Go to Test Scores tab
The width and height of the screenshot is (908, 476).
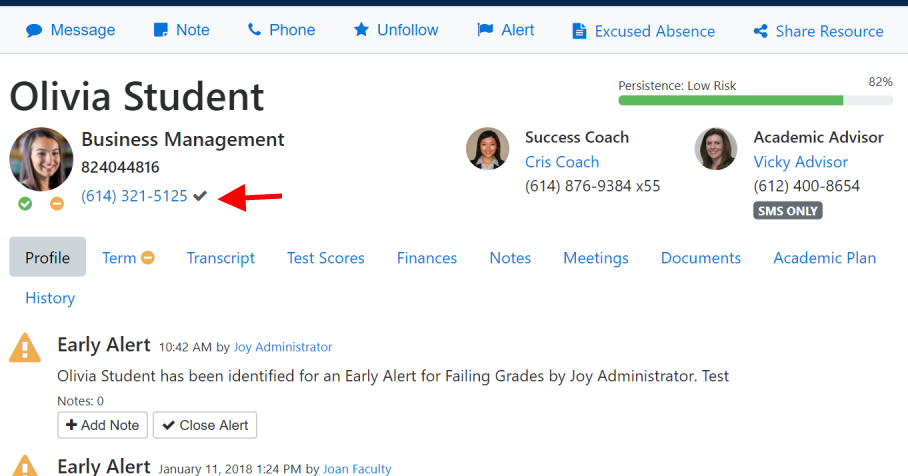(325, 258)
